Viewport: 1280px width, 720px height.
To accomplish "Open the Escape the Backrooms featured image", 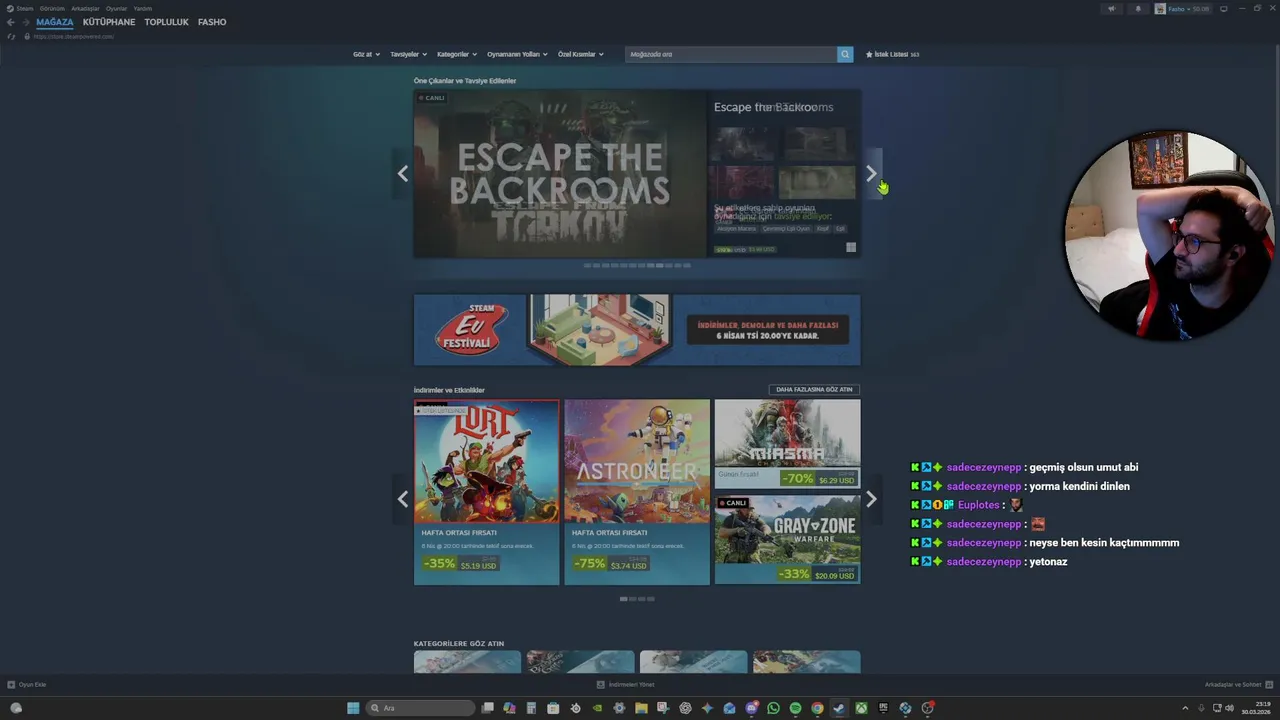I will tap(560, 174).
